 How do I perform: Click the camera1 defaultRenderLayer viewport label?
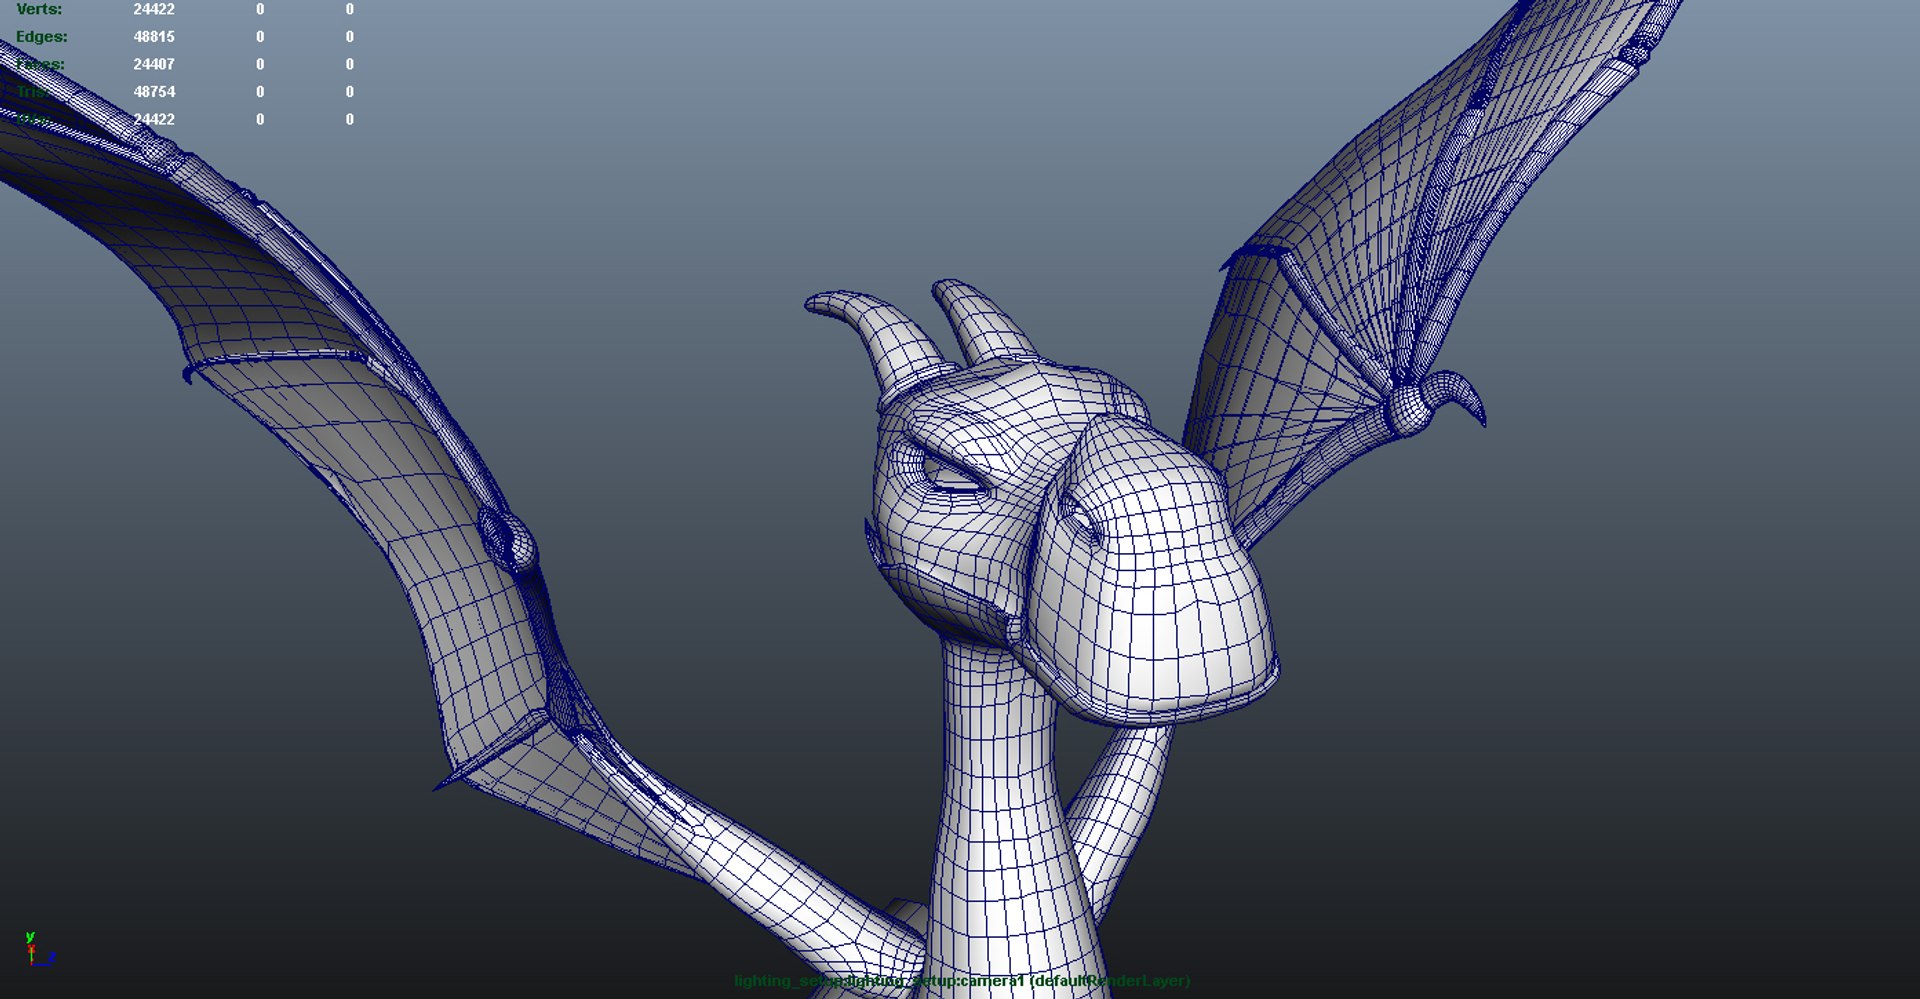click(962, 981)
